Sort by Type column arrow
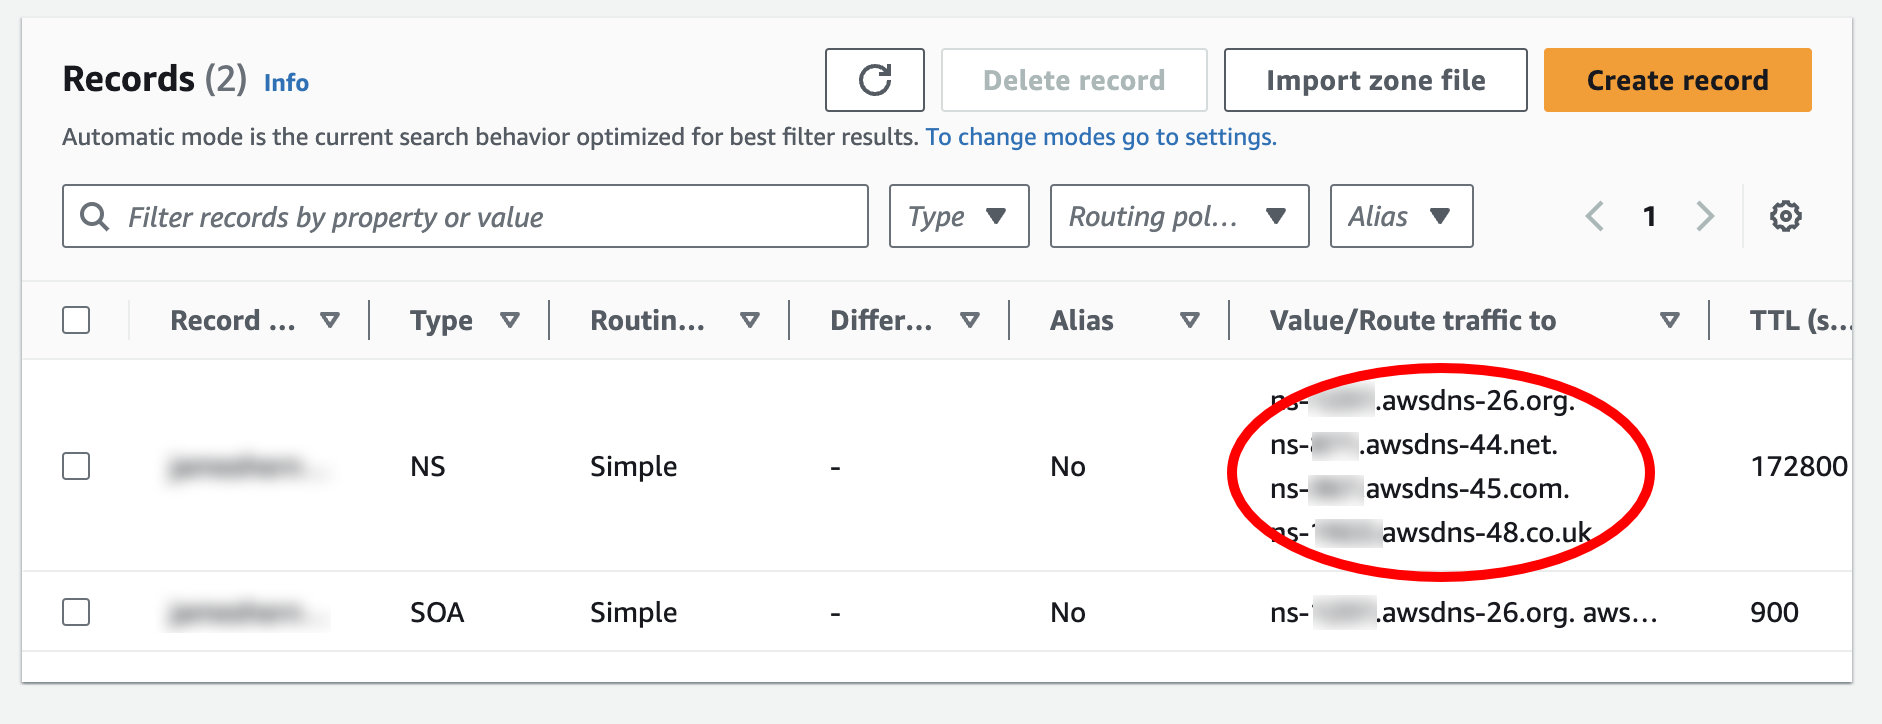This screenshot has height=724, width=1882. (x=510, y=320)
